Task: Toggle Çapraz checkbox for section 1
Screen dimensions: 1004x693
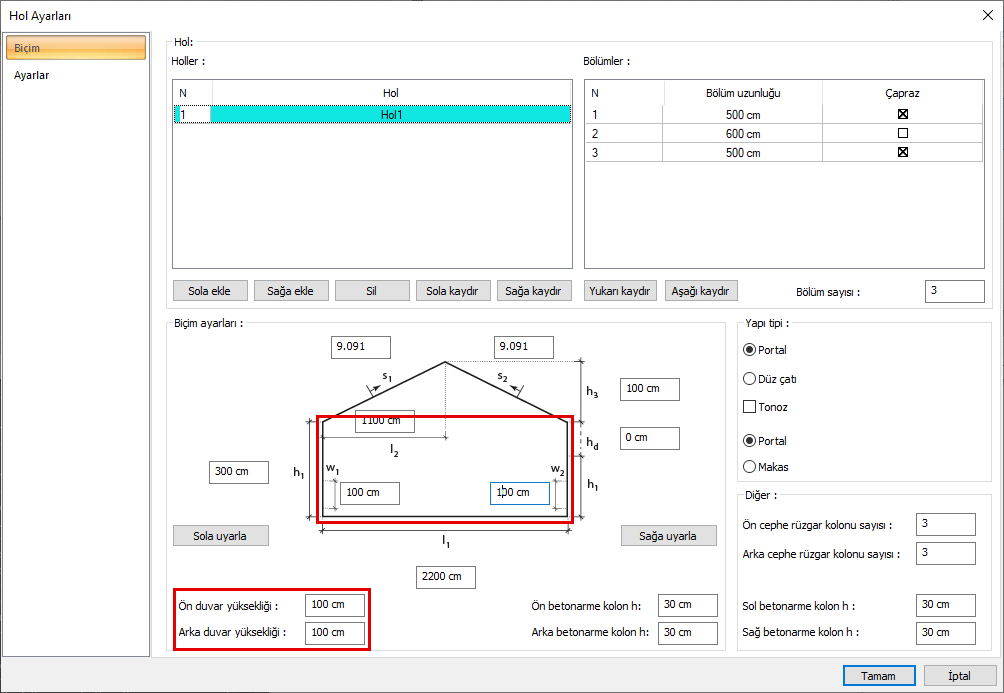Action: [x=902, y=114]
